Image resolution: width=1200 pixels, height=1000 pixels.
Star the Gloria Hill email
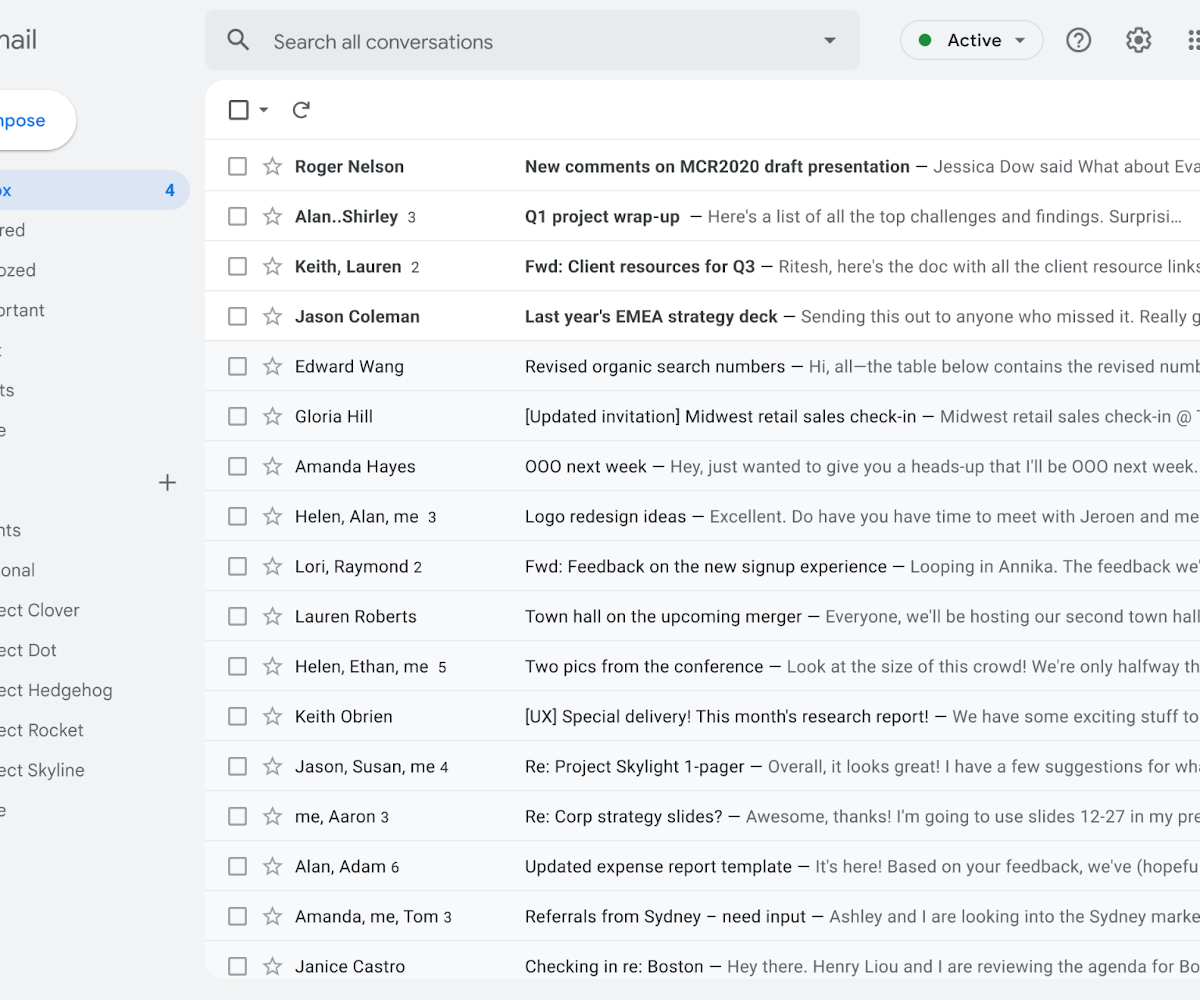pyautogui.click(x=272, y=417)
